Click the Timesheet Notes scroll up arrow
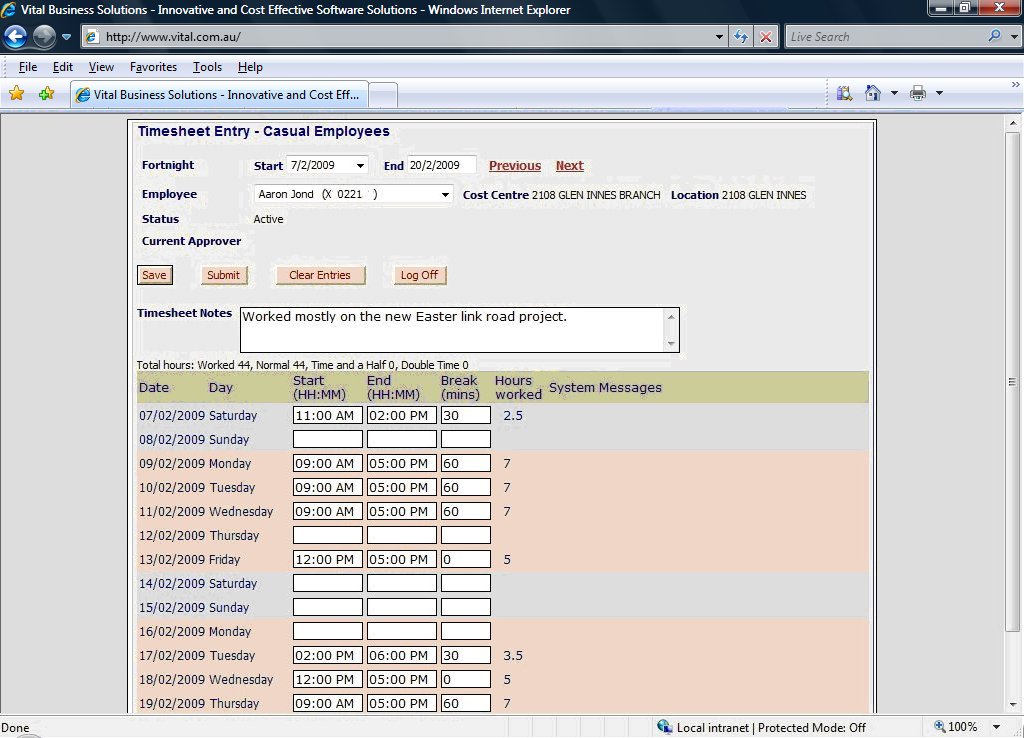The image size is (1024, 738). click(x=671, y=317)
